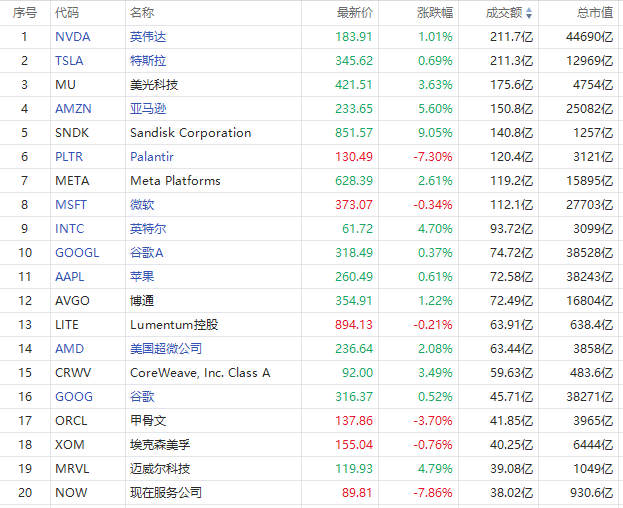Click the sort arrow beside 成交额 header
Screen dimensions: 623x508
click(x=530, y=13)
